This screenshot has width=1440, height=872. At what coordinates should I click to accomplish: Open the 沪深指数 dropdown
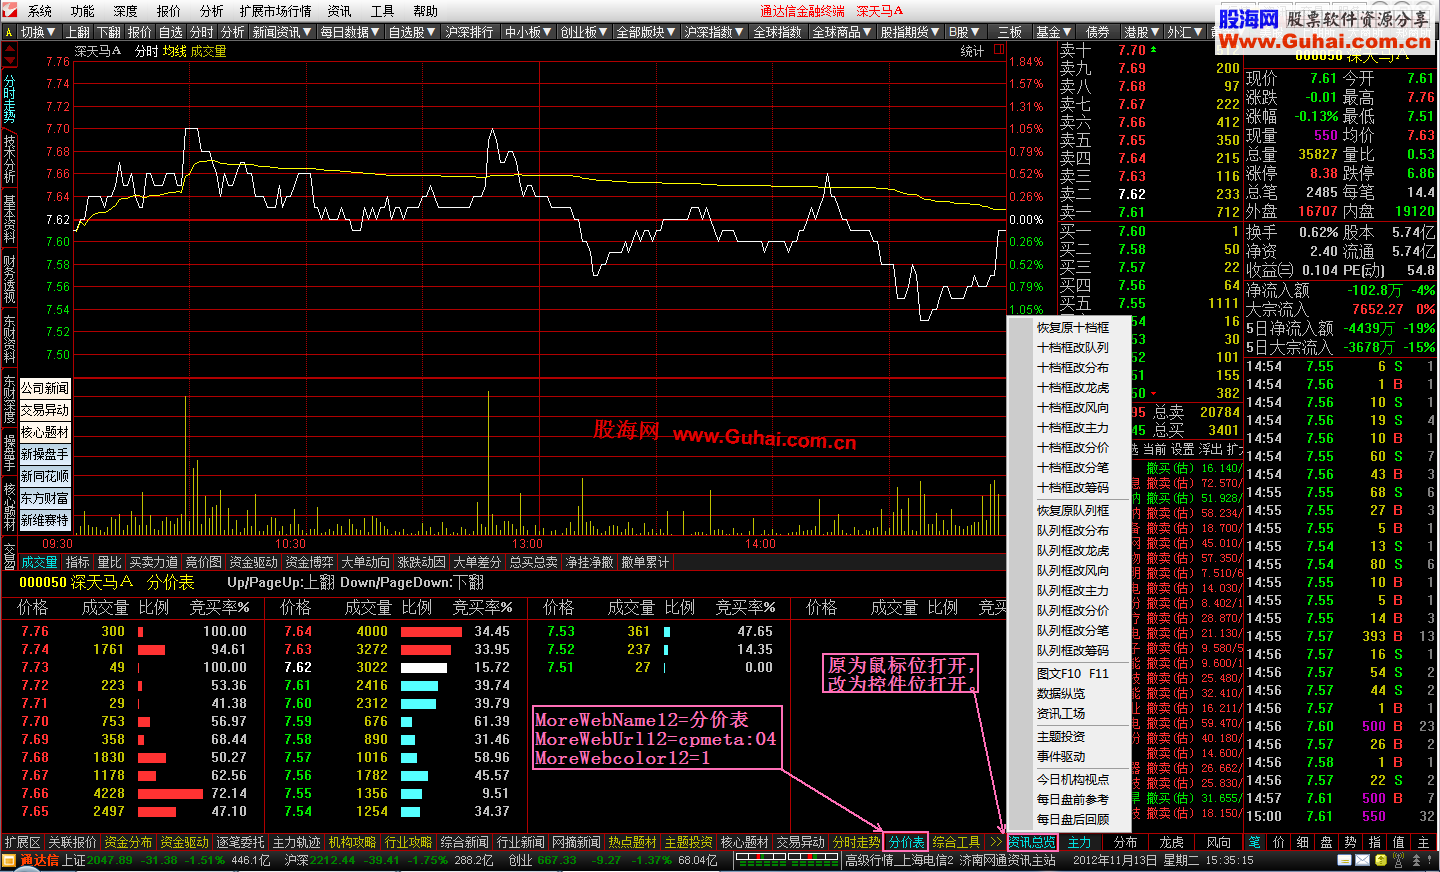click(714, 32)
